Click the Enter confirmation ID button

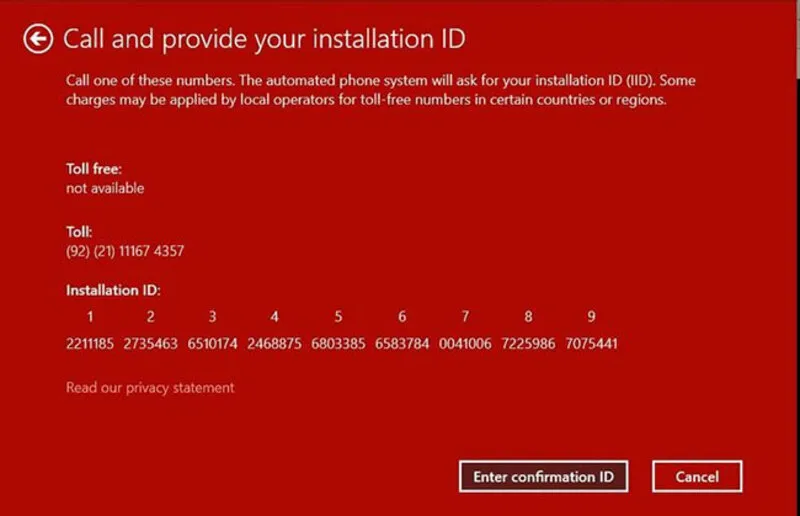(543, 477)
